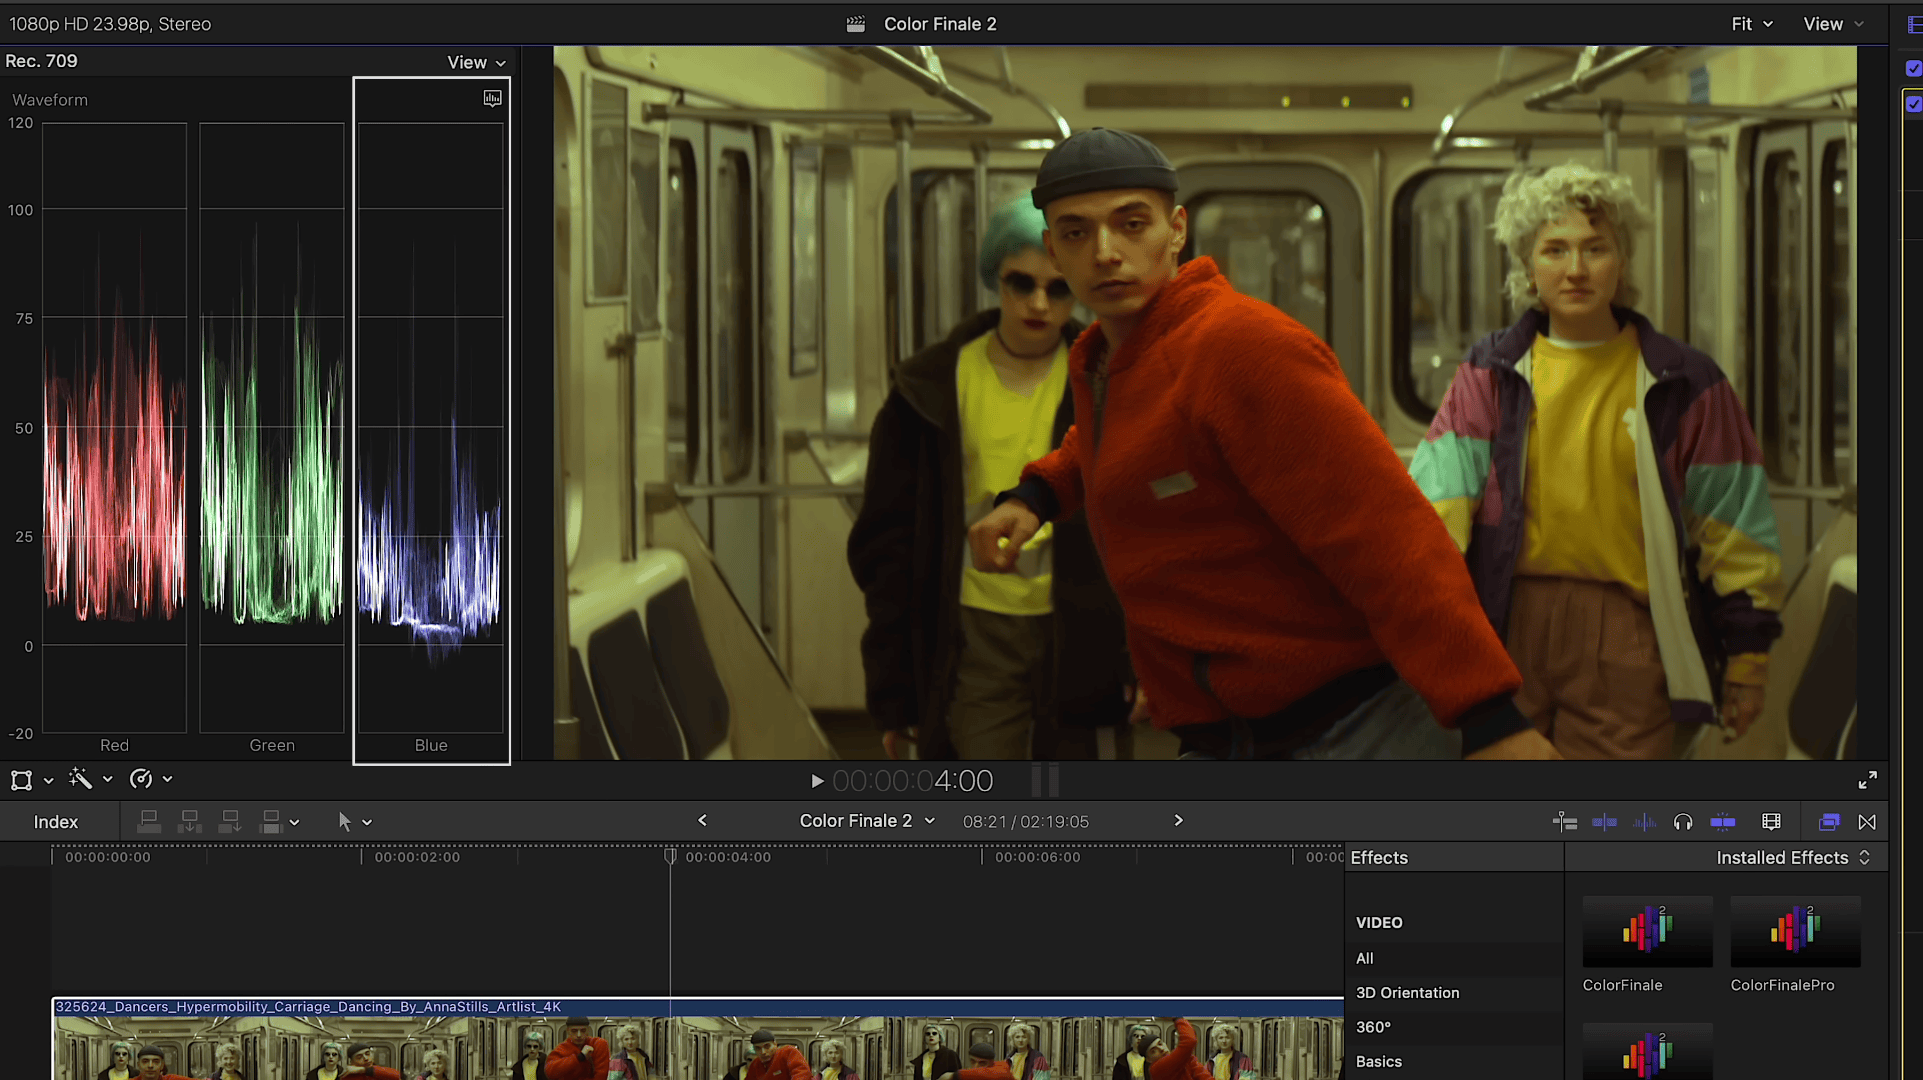
Task: Click the timeline marker options icon
Action: (1565, 822)
